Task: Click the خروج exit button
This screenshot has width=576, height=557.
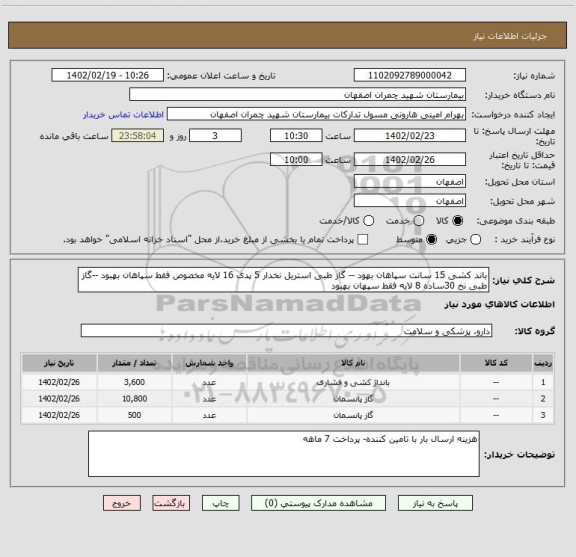Action: (x=122, y=503)
